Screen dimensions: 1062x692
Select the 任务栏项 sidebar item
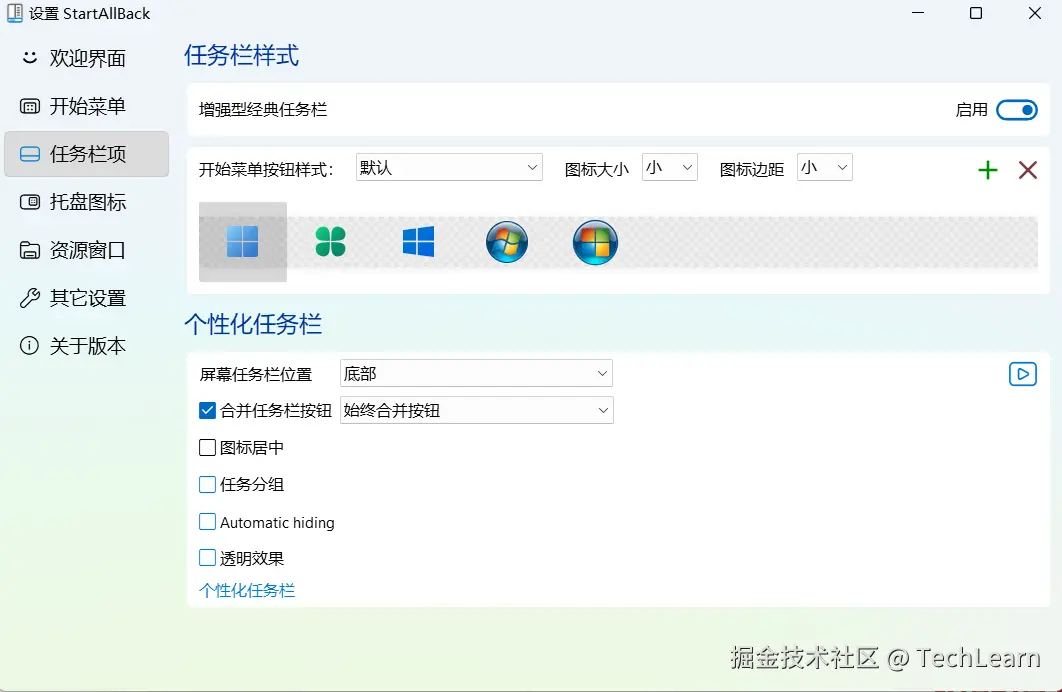(87, 154)
